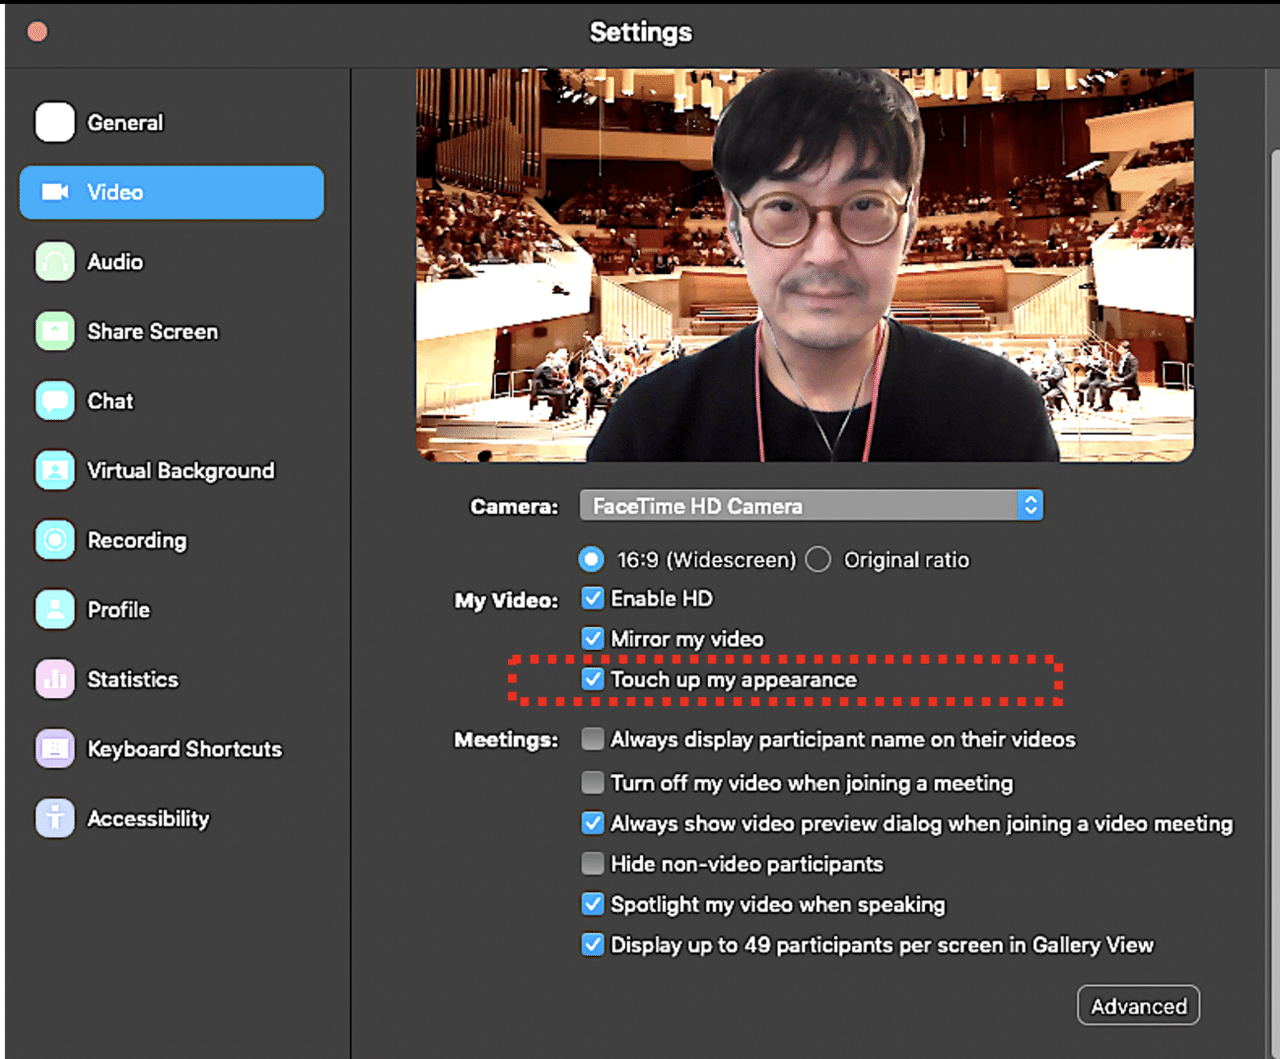
Task: Go to Chat settings
Action: [171, 401]
